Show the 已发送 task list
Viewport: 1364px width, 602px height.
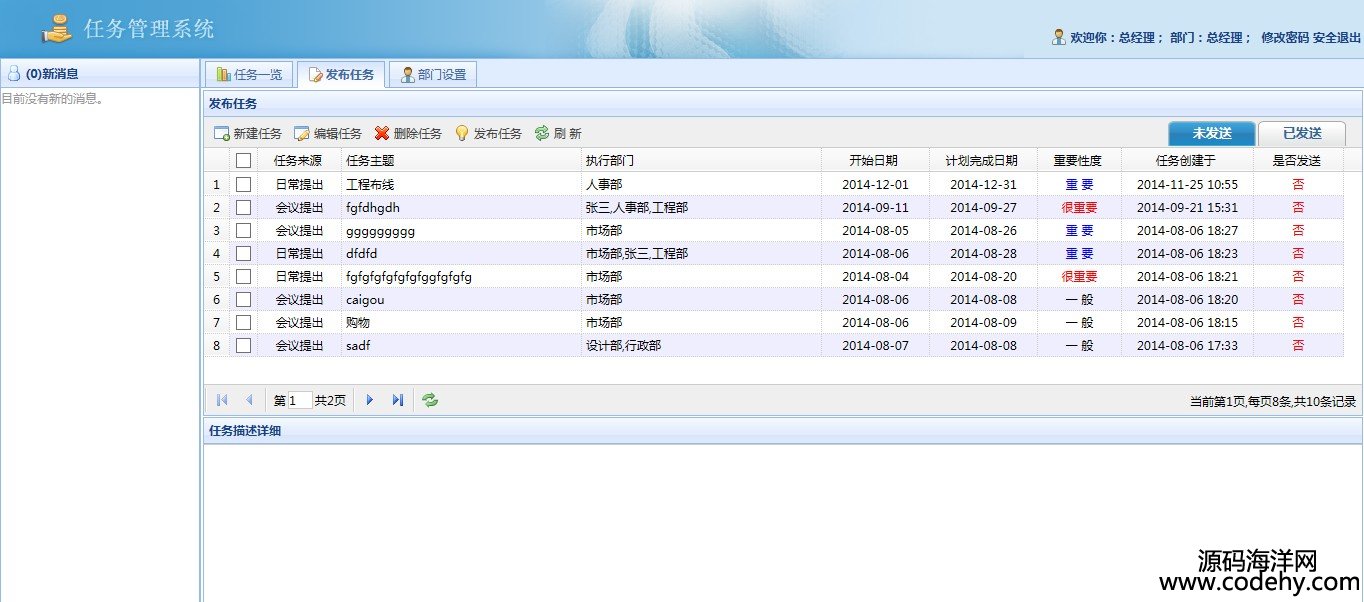(x=1301, y=133)
